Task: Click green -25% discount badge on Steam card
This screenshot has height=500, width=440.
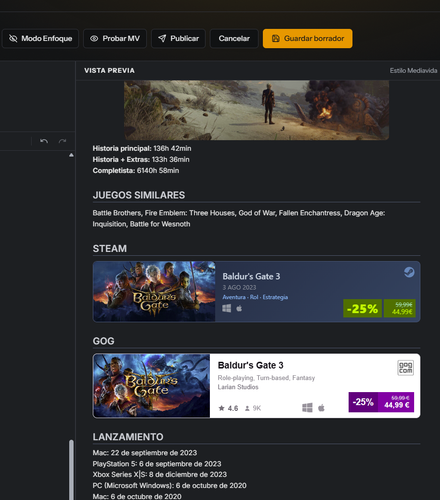Action: tap(362, 308)
